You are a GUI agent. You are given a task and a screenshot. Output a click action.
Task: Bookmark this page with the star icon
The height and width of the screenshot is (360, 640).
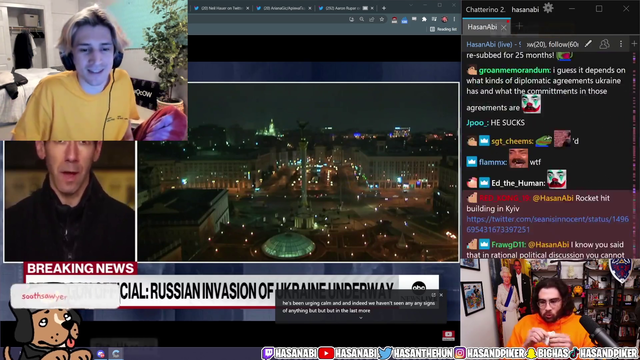click(382, 19)
